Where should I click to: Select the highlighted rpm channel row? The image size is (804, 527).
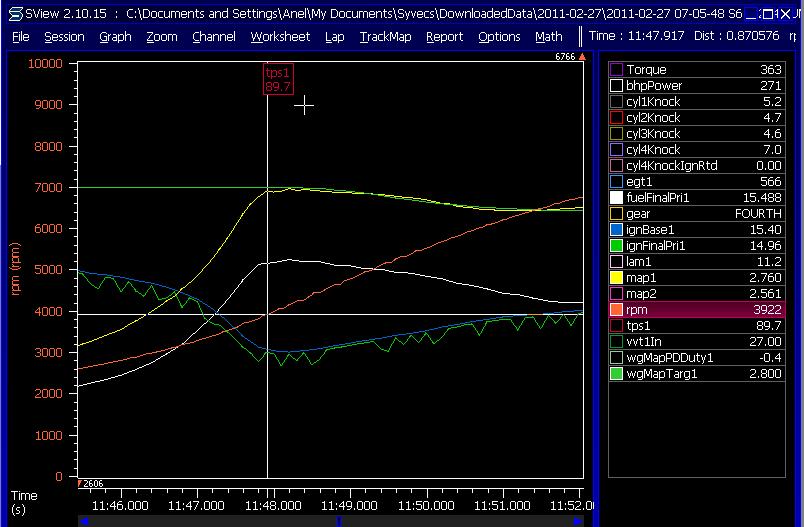tap(700, 310)
